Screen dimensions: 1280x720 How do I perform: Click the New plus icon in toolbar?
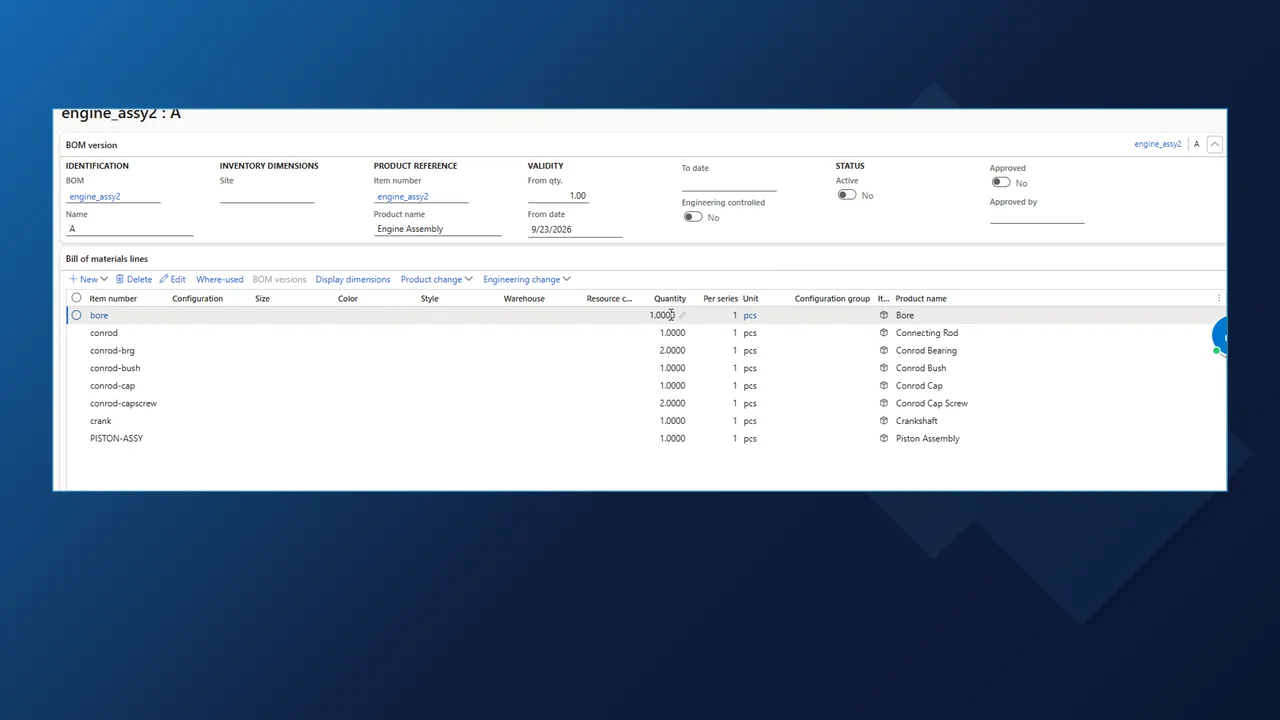tap(73, 279)
